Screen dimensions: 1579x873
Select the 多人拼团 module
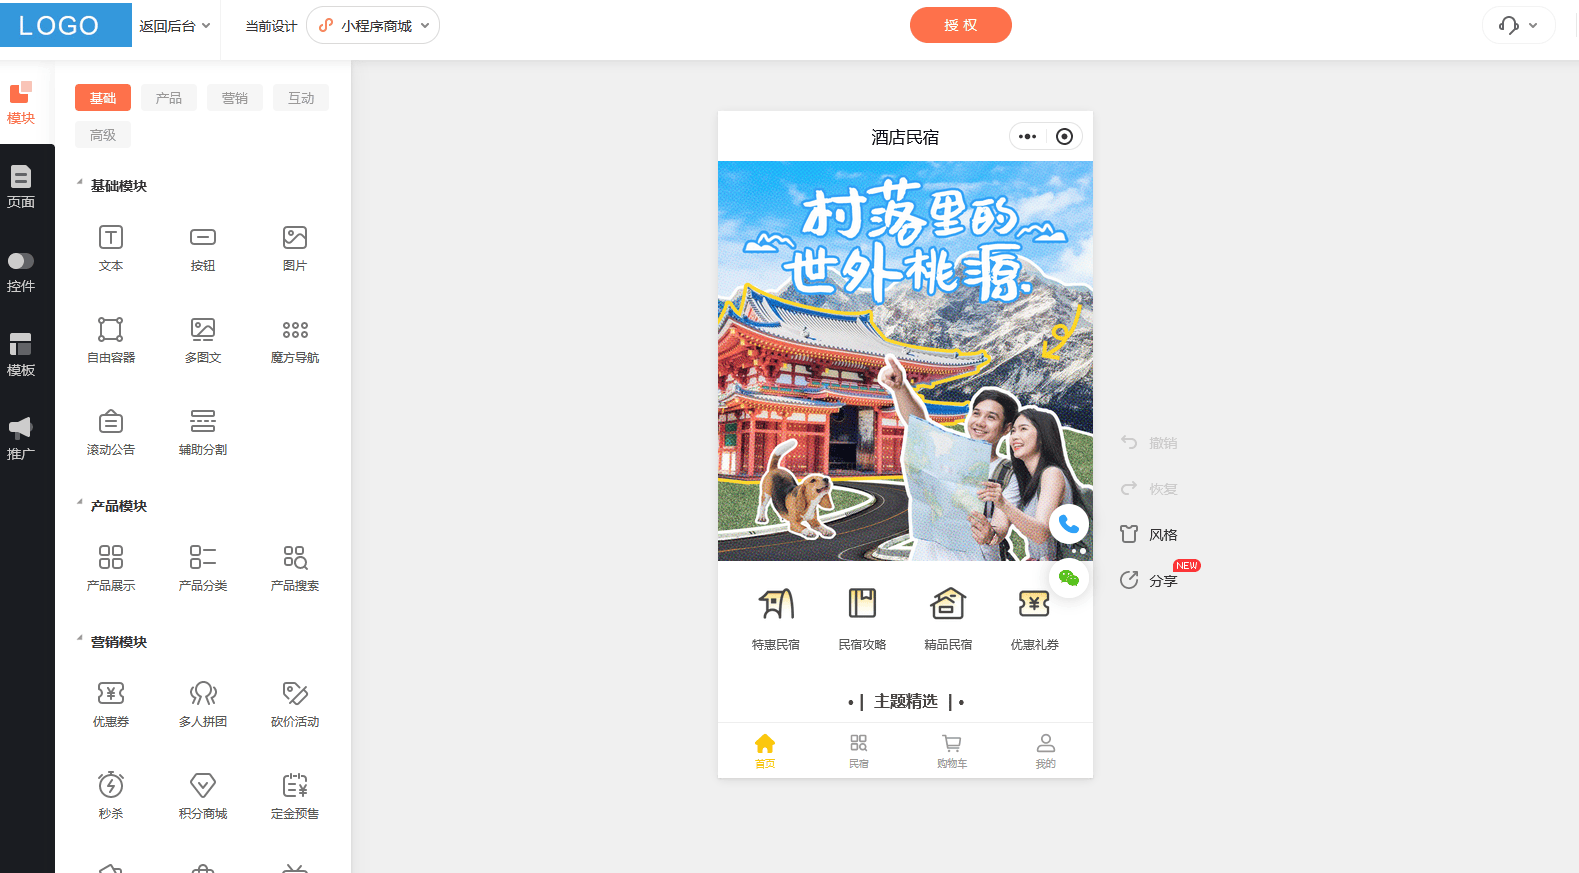point(203,705)
